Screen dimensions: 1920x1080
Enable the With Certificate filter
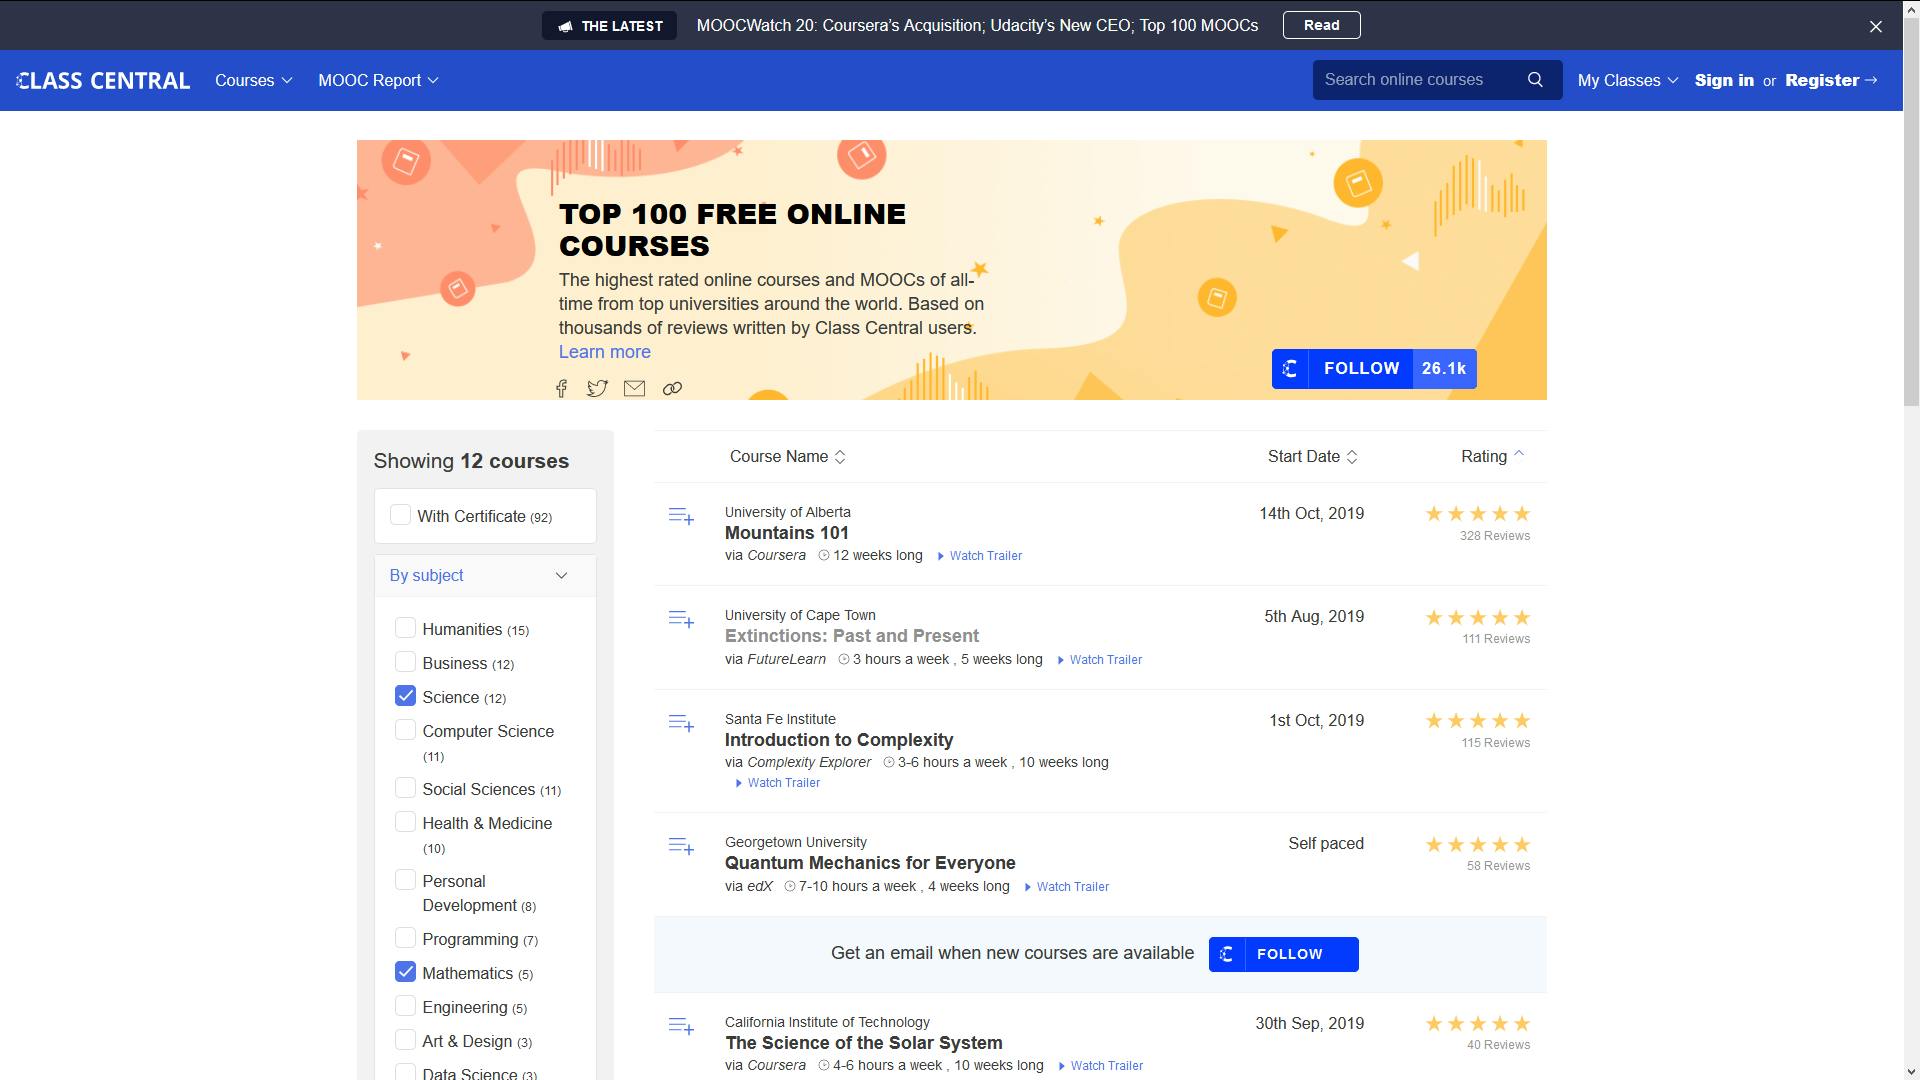(400, 515)
